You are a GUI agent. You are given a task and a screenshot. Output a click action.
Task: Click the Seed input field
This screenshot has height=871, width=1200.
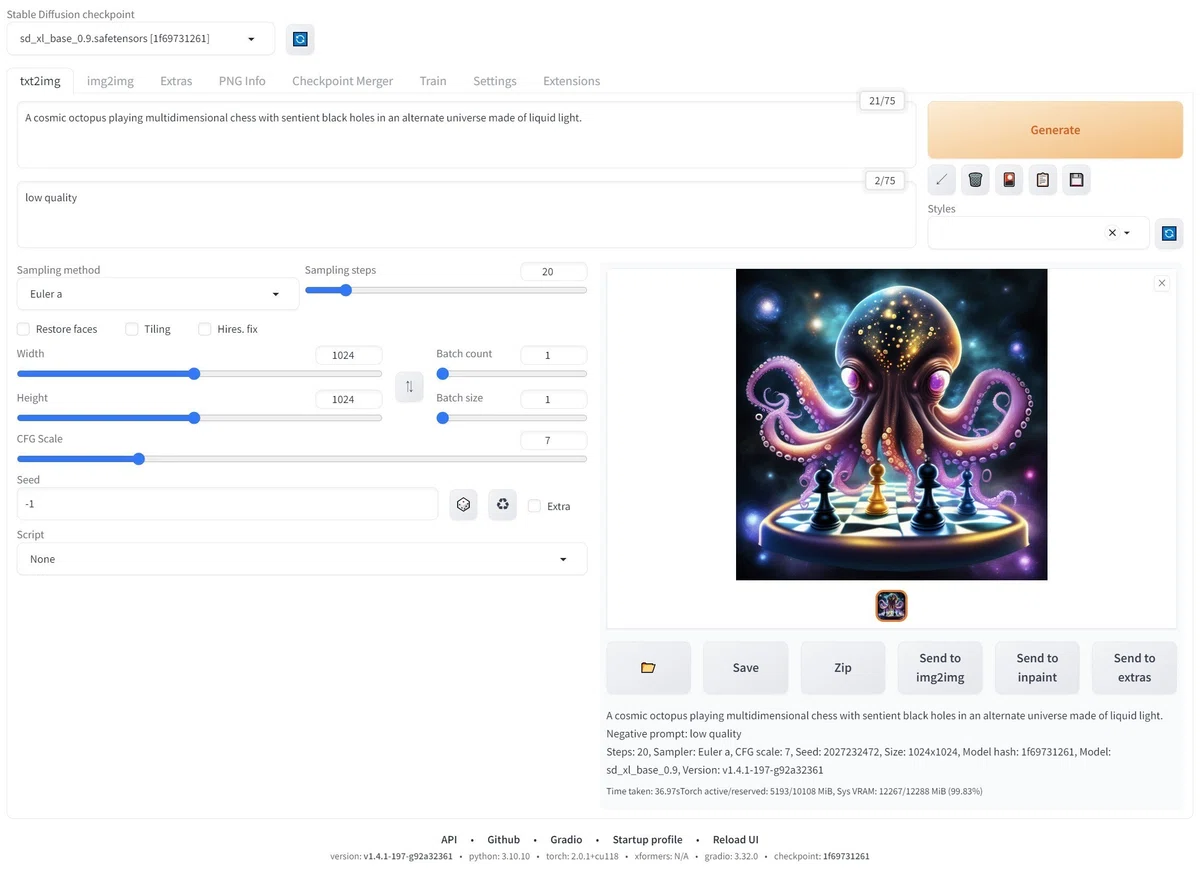click(227, 504)
